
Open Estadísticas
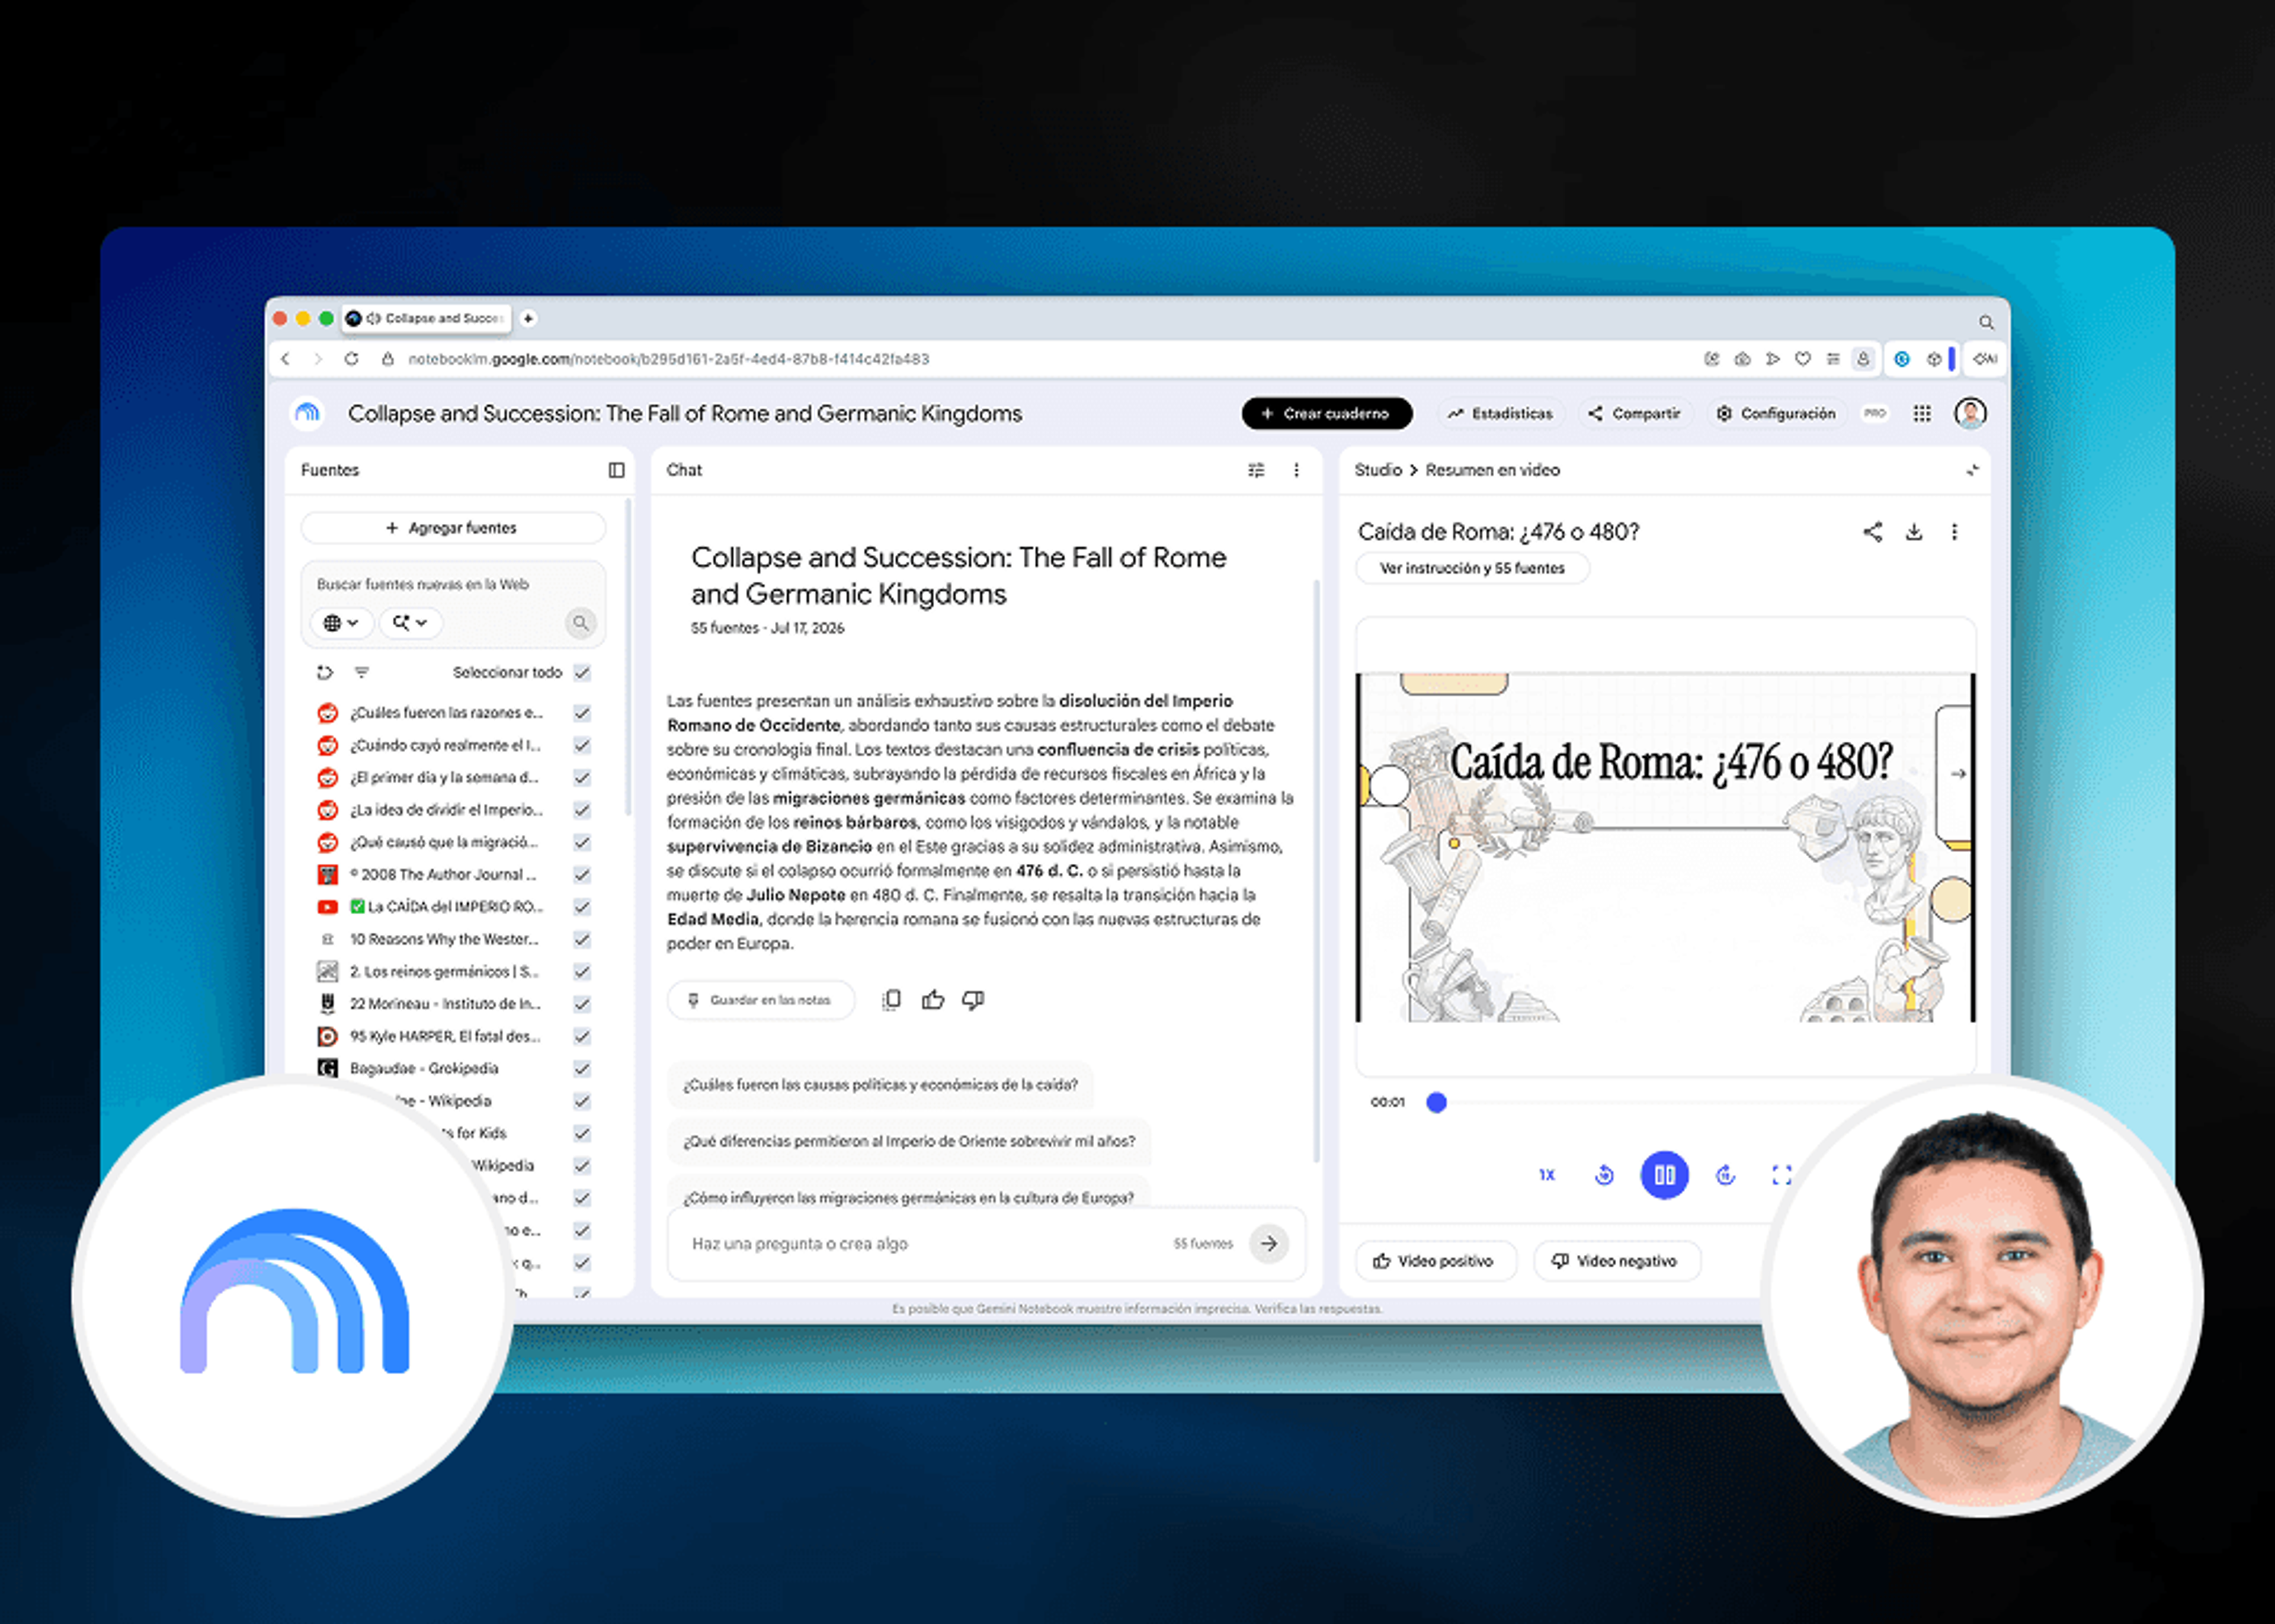point(1501,414)
